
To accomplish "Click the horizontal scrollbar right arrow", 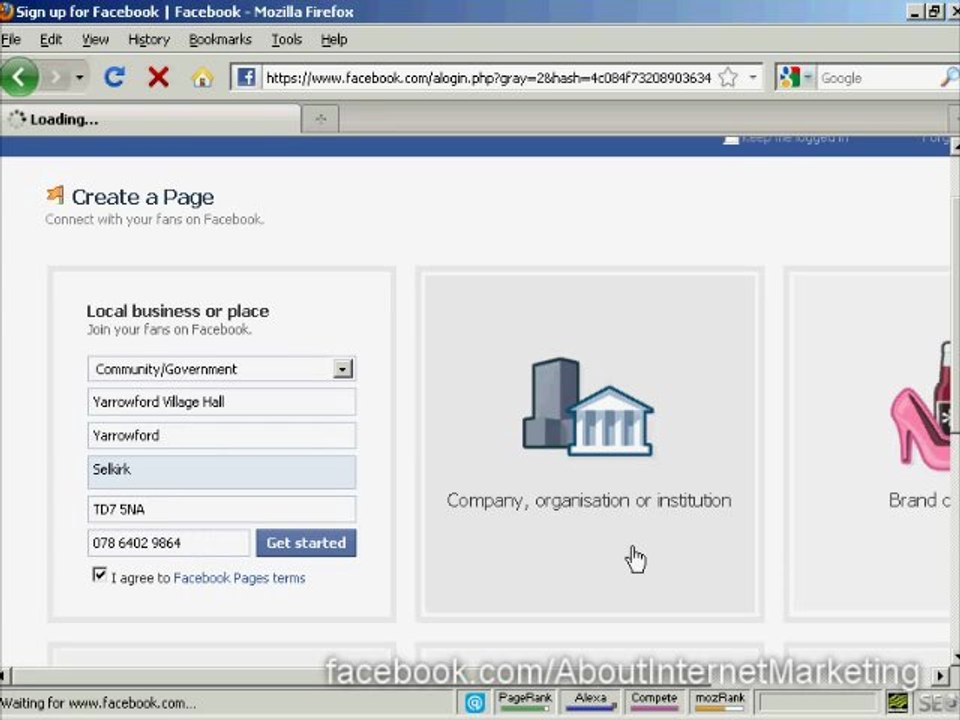I will pyautogui.click(x=940, y=676).
